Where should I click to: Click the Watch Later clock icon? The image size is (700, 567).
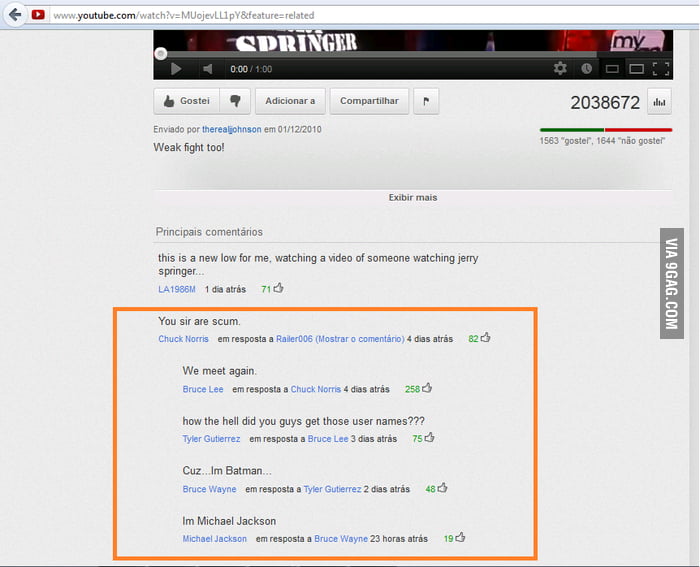(x=586, y=68)
